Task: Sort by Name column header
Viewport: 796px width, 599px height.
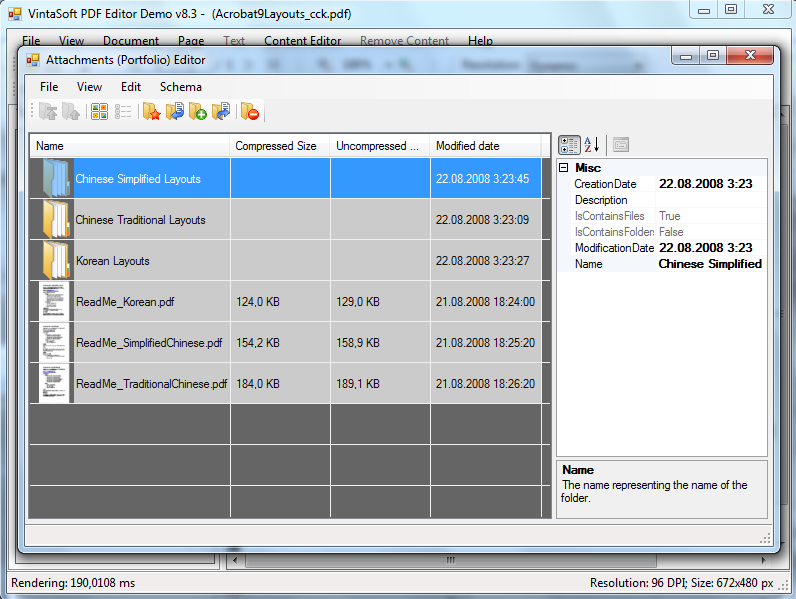Action: [x=129, y=146]
